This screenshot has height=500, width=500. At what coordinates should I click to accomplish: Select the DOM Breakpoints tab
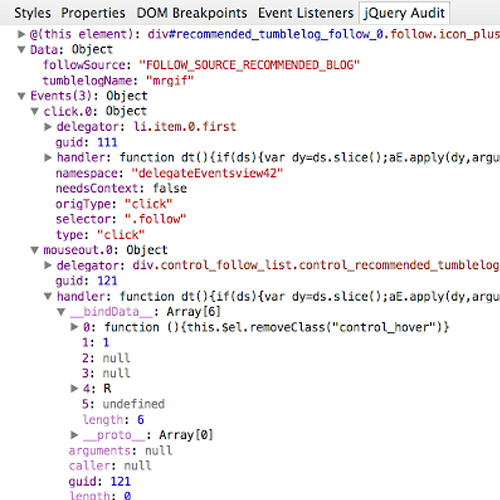[x=192, y=13]
